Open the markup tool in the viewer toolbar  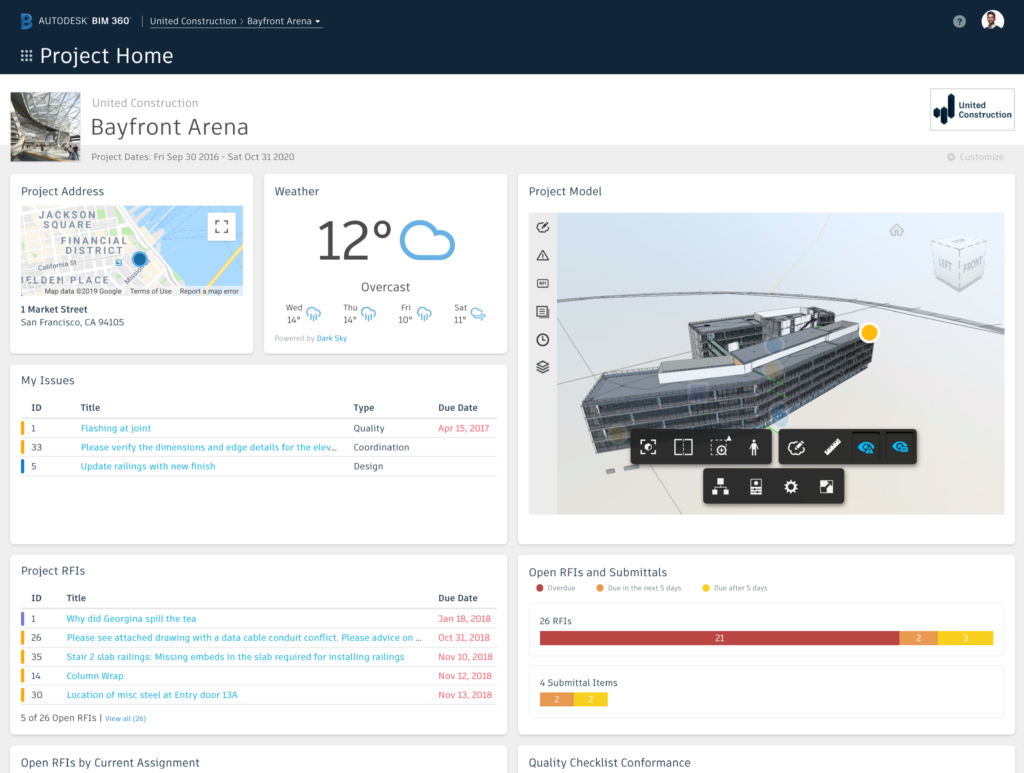(x=796, y=446)
